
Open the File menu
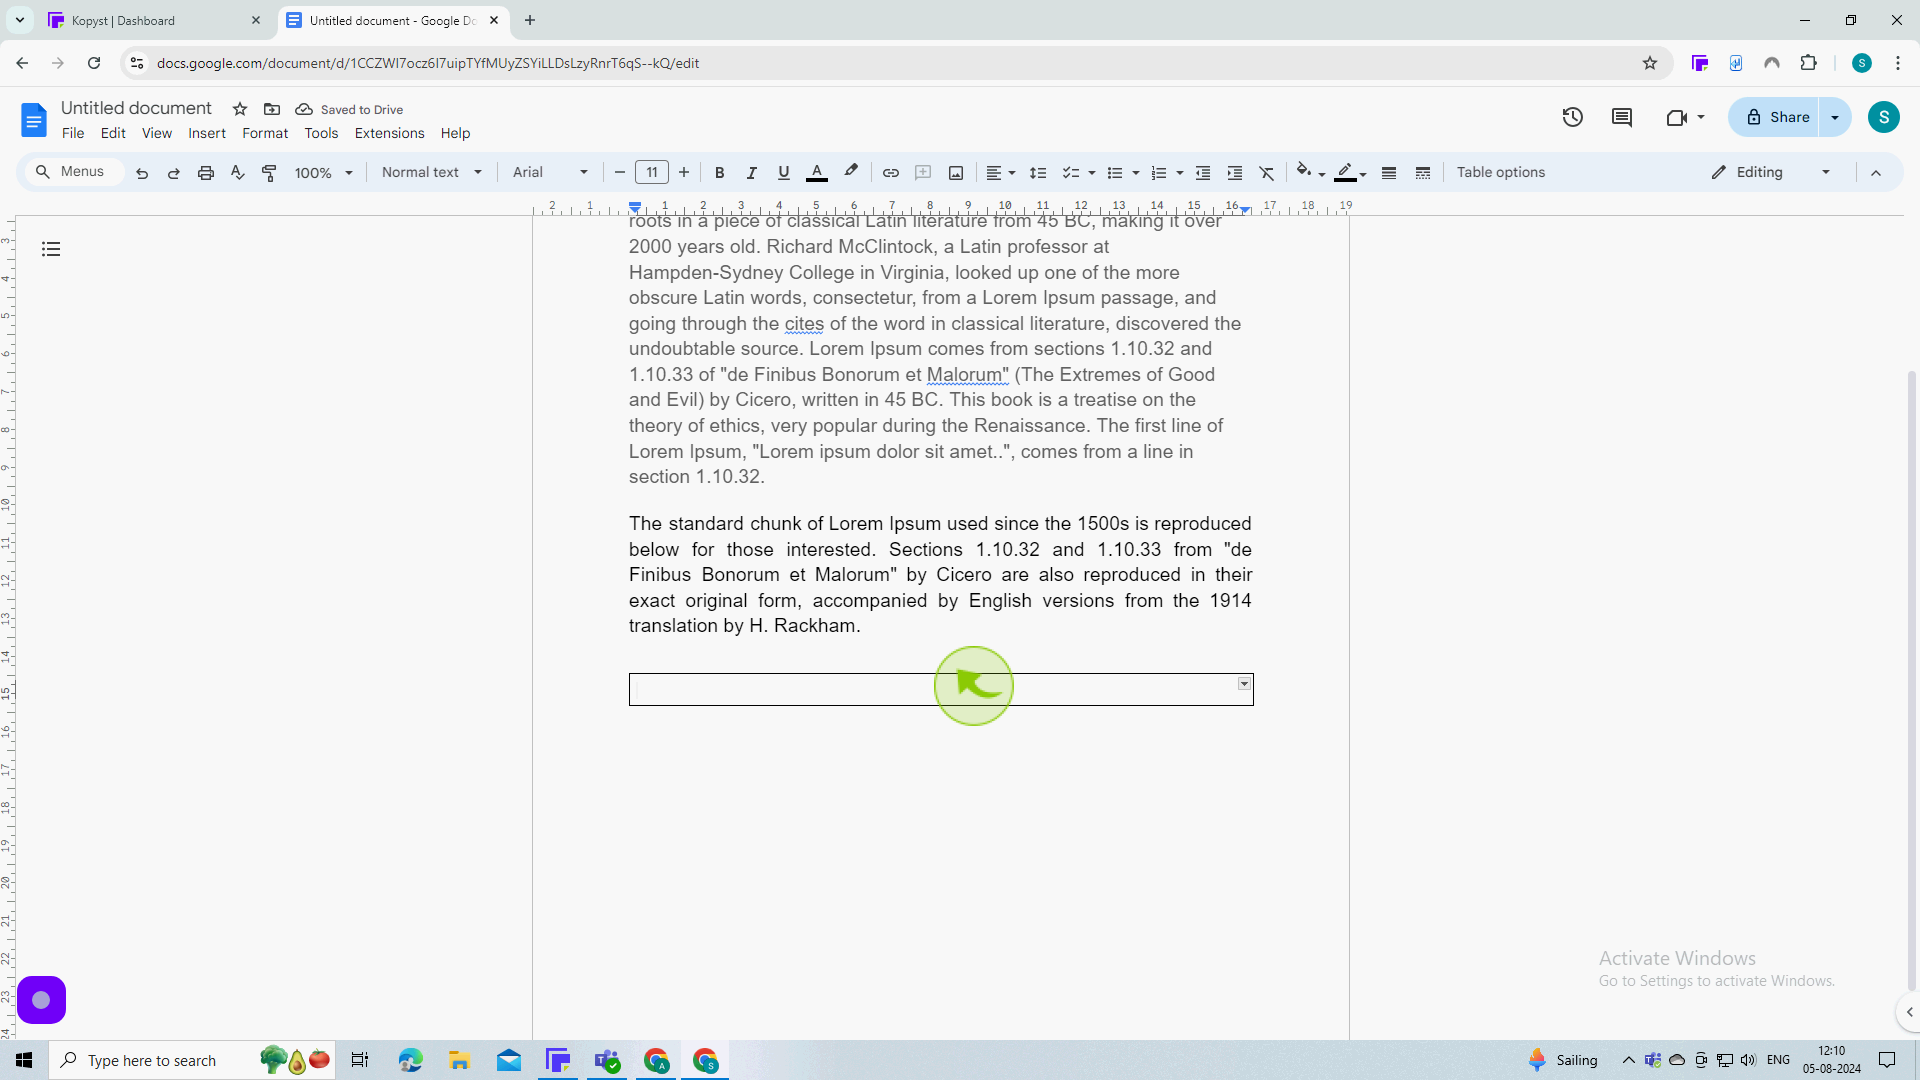coord(73,133)
